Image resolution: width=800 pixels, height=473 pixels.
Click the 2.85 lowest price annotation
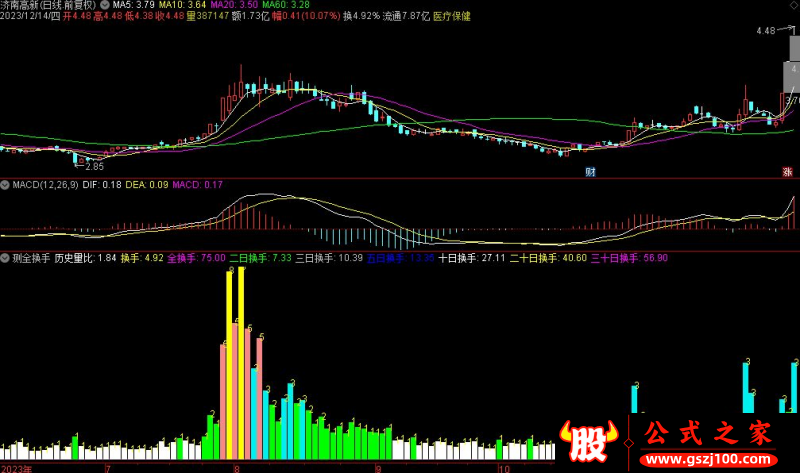pyautogui.click(x=94, y=166)
